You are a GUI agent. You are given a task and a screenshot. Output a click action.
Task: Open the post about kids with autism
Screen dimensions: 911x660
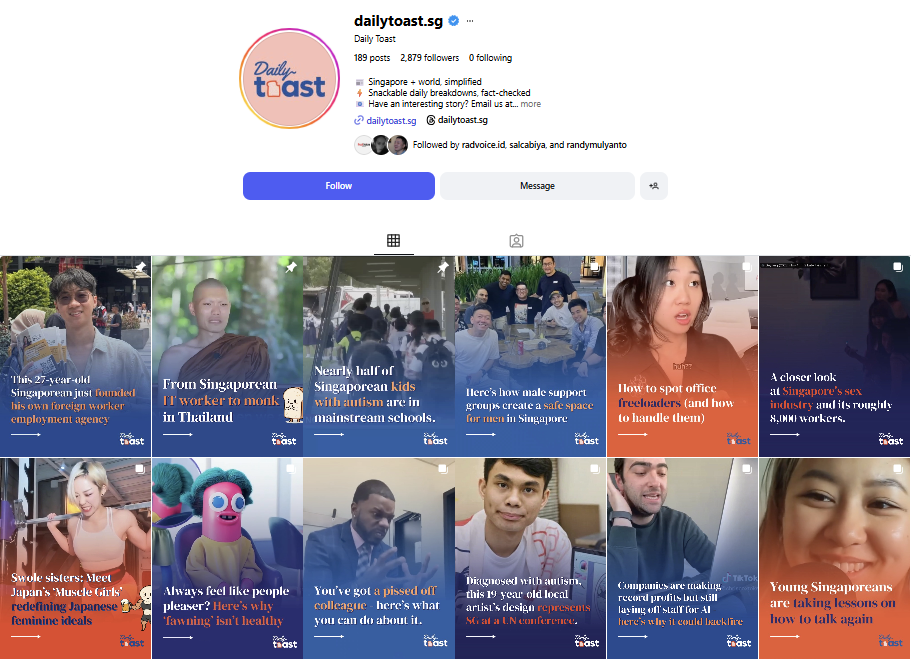point(379,356)
